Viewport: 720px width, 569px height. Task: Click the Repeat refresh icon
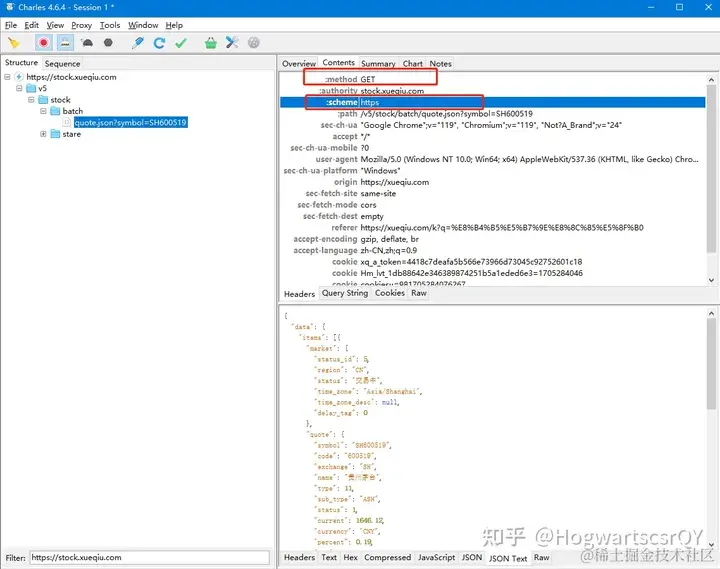pos(159,43)
